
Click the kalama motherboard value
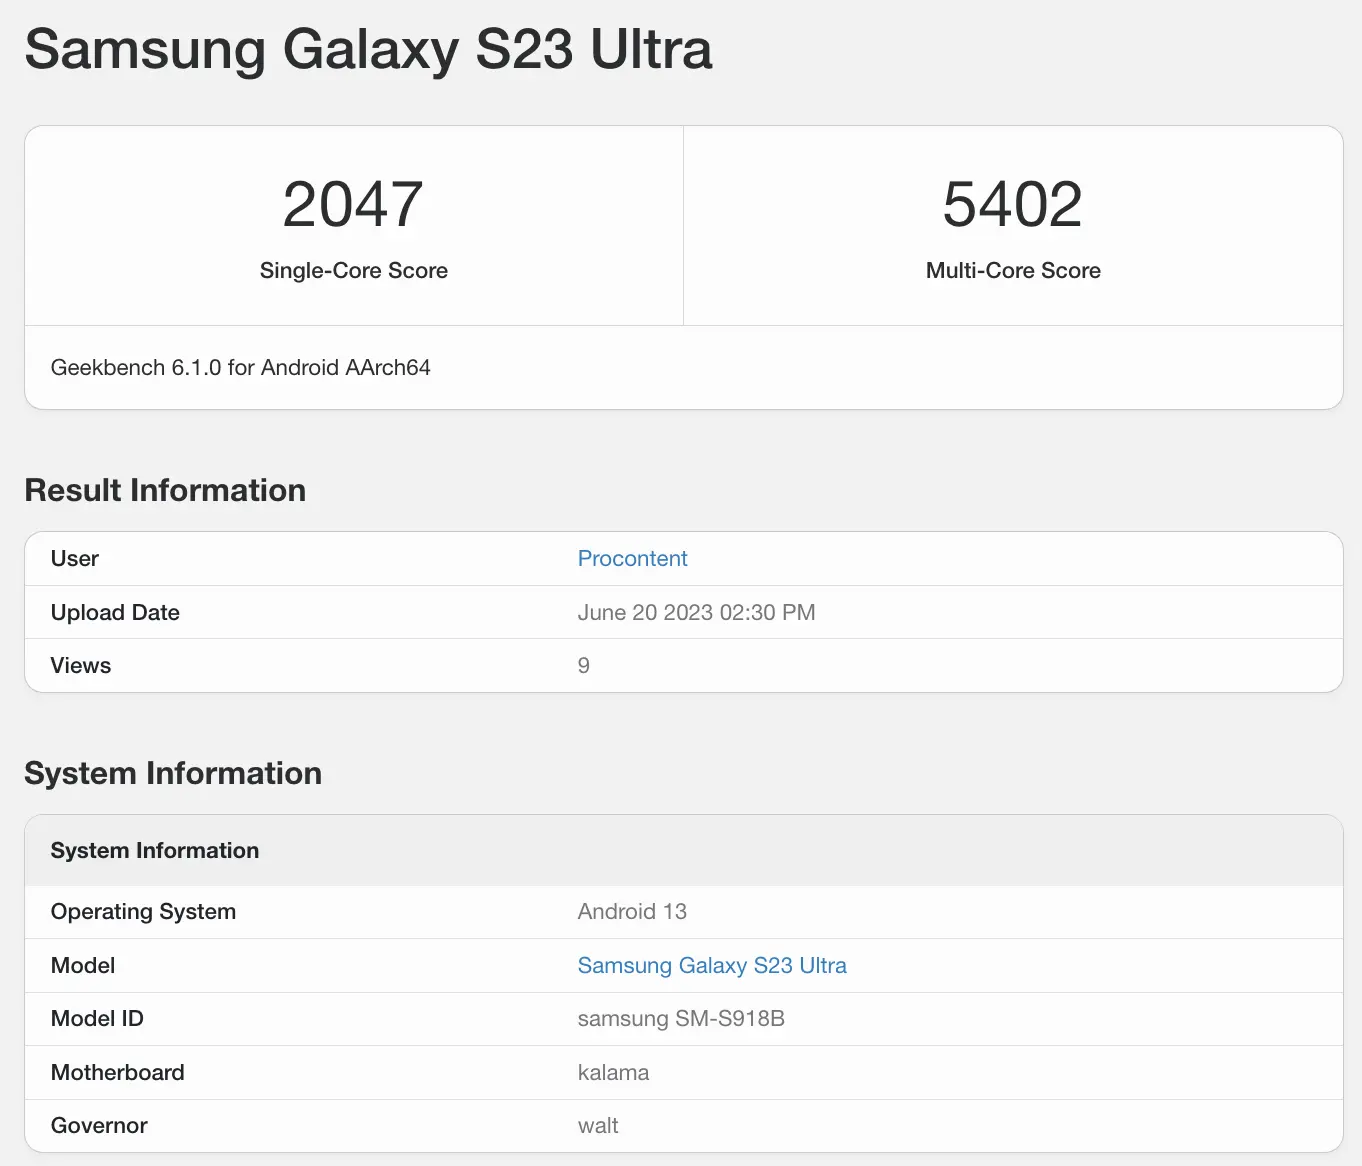tap(613, 1072)
